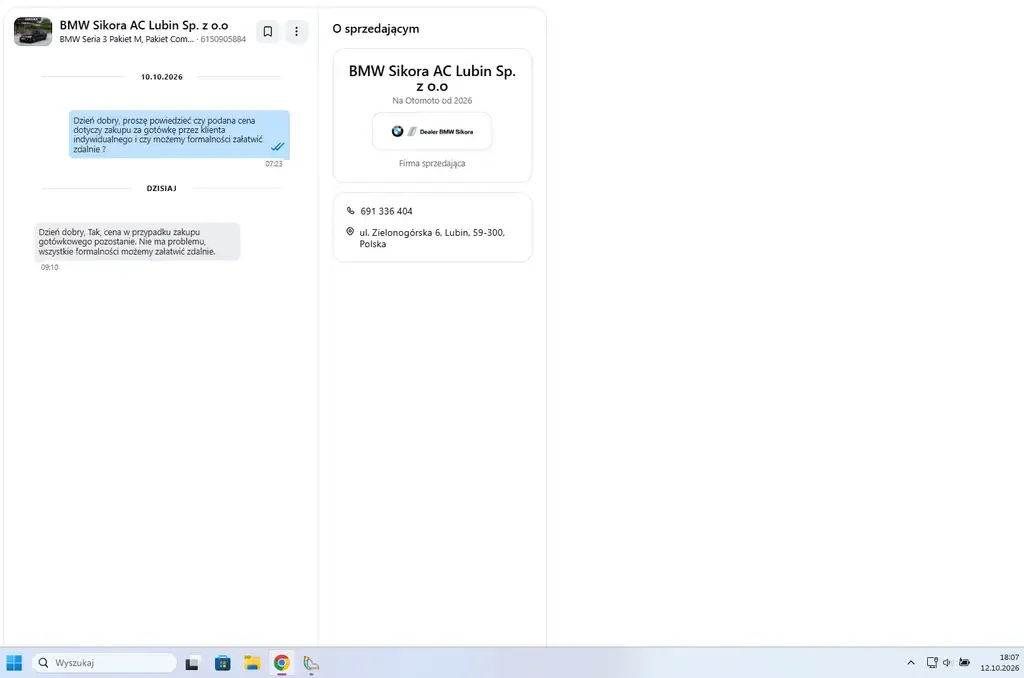Screen dimensions: 1024x678
Task: Save conversation with the bookmark icon
Action: [268, 31]
